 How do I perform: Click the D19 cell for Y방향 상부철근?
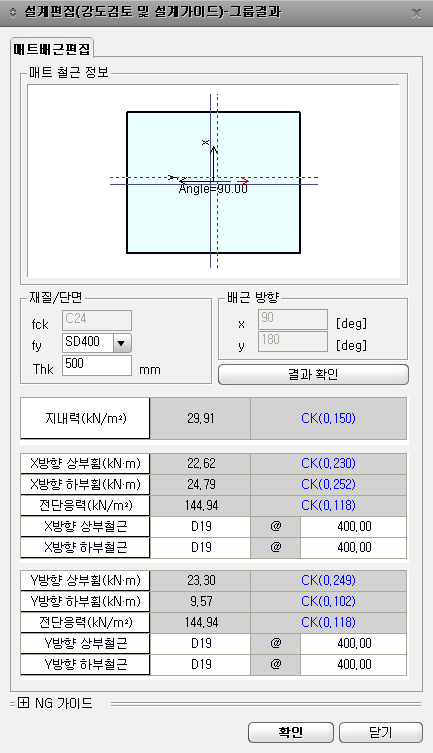click(x=200, y=644)
